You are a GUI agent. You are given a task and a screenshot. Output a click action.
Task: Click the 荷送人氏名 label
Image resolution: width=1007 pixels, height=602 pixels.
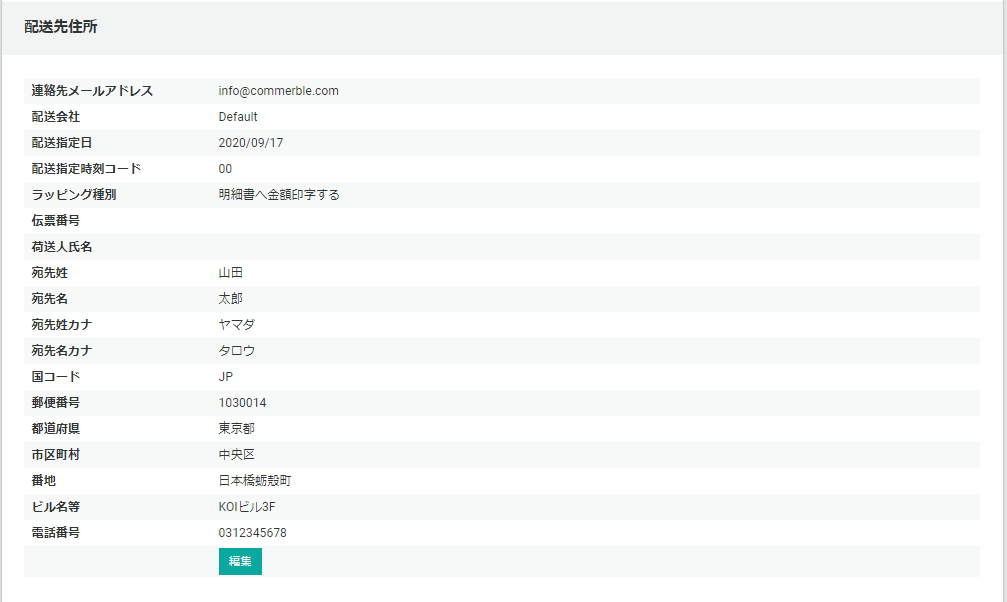coord(62,247)
